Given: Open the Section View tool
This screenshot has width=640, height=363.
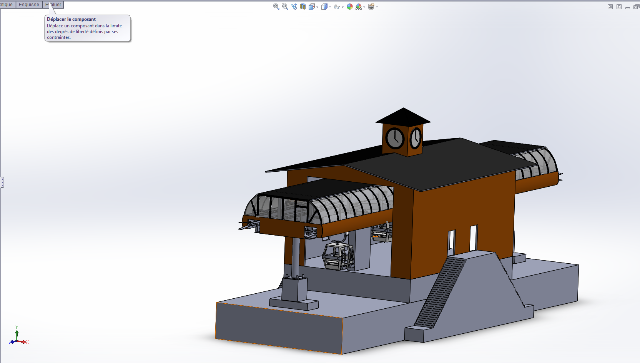Looking at the screenshot, I should 303,7.
